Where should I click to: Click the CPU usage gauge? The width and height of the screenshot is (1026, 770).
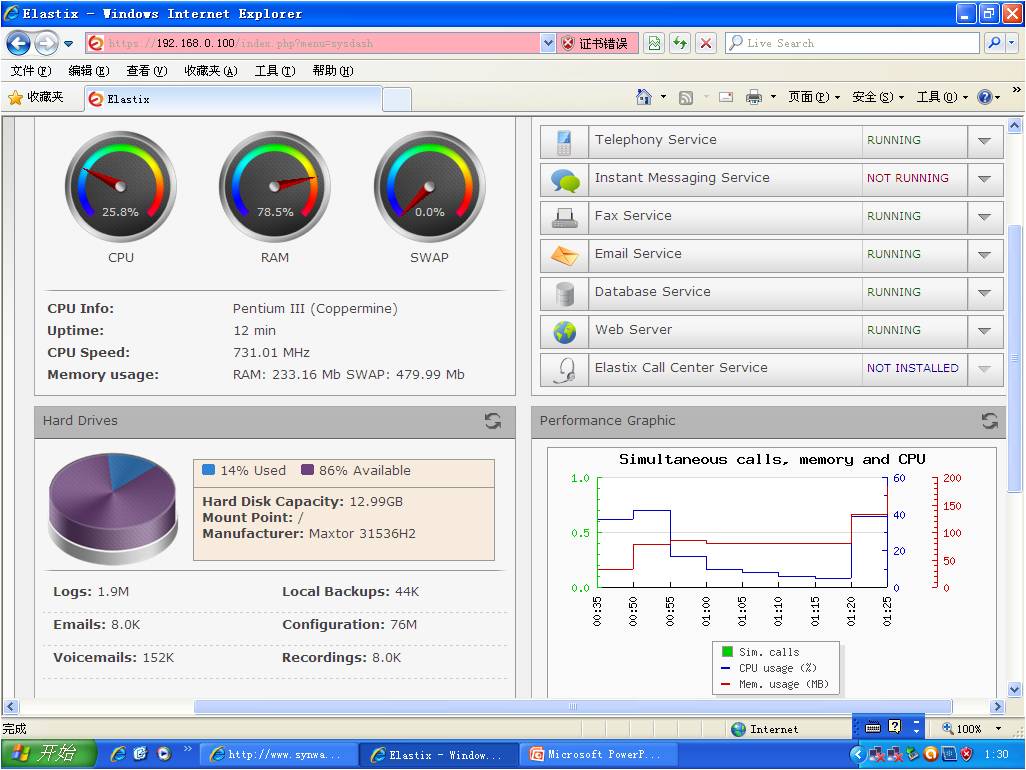[120, 186]
